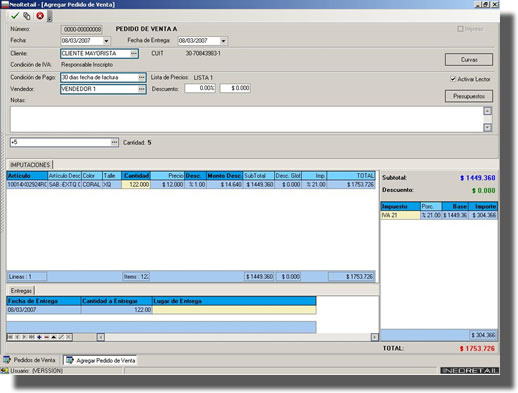
Task: Click the Número 0000-00000008 field
Action: [x=82, y=29]
